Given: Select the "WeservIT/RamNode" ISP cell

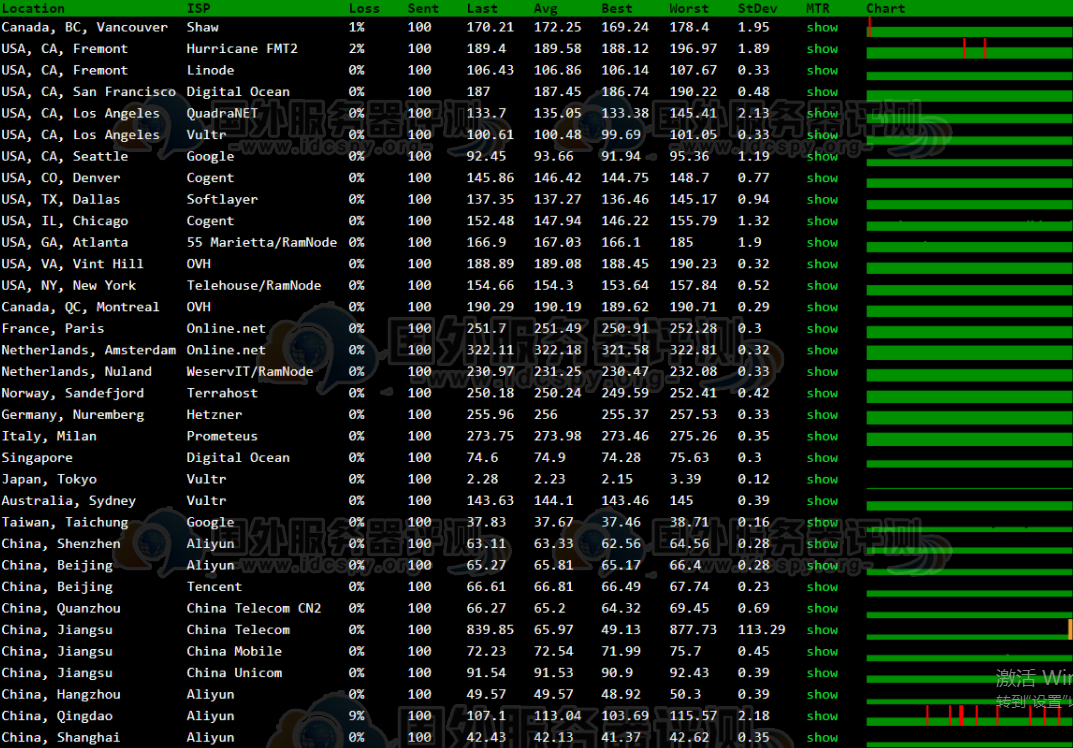Looking at the screenshot, I should [250, 372].
